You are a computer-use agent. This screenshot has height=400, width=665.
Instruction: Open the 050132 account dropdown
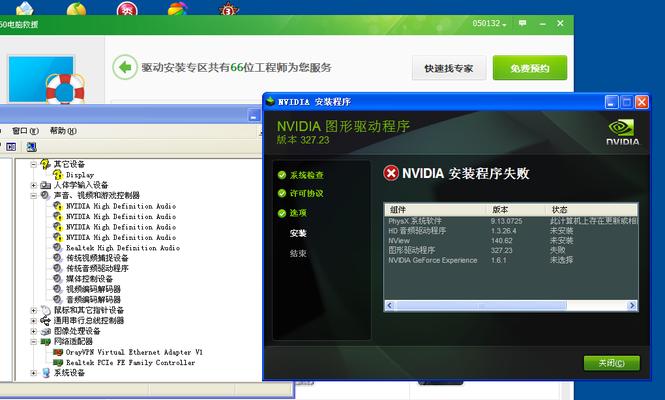(489, 23)
